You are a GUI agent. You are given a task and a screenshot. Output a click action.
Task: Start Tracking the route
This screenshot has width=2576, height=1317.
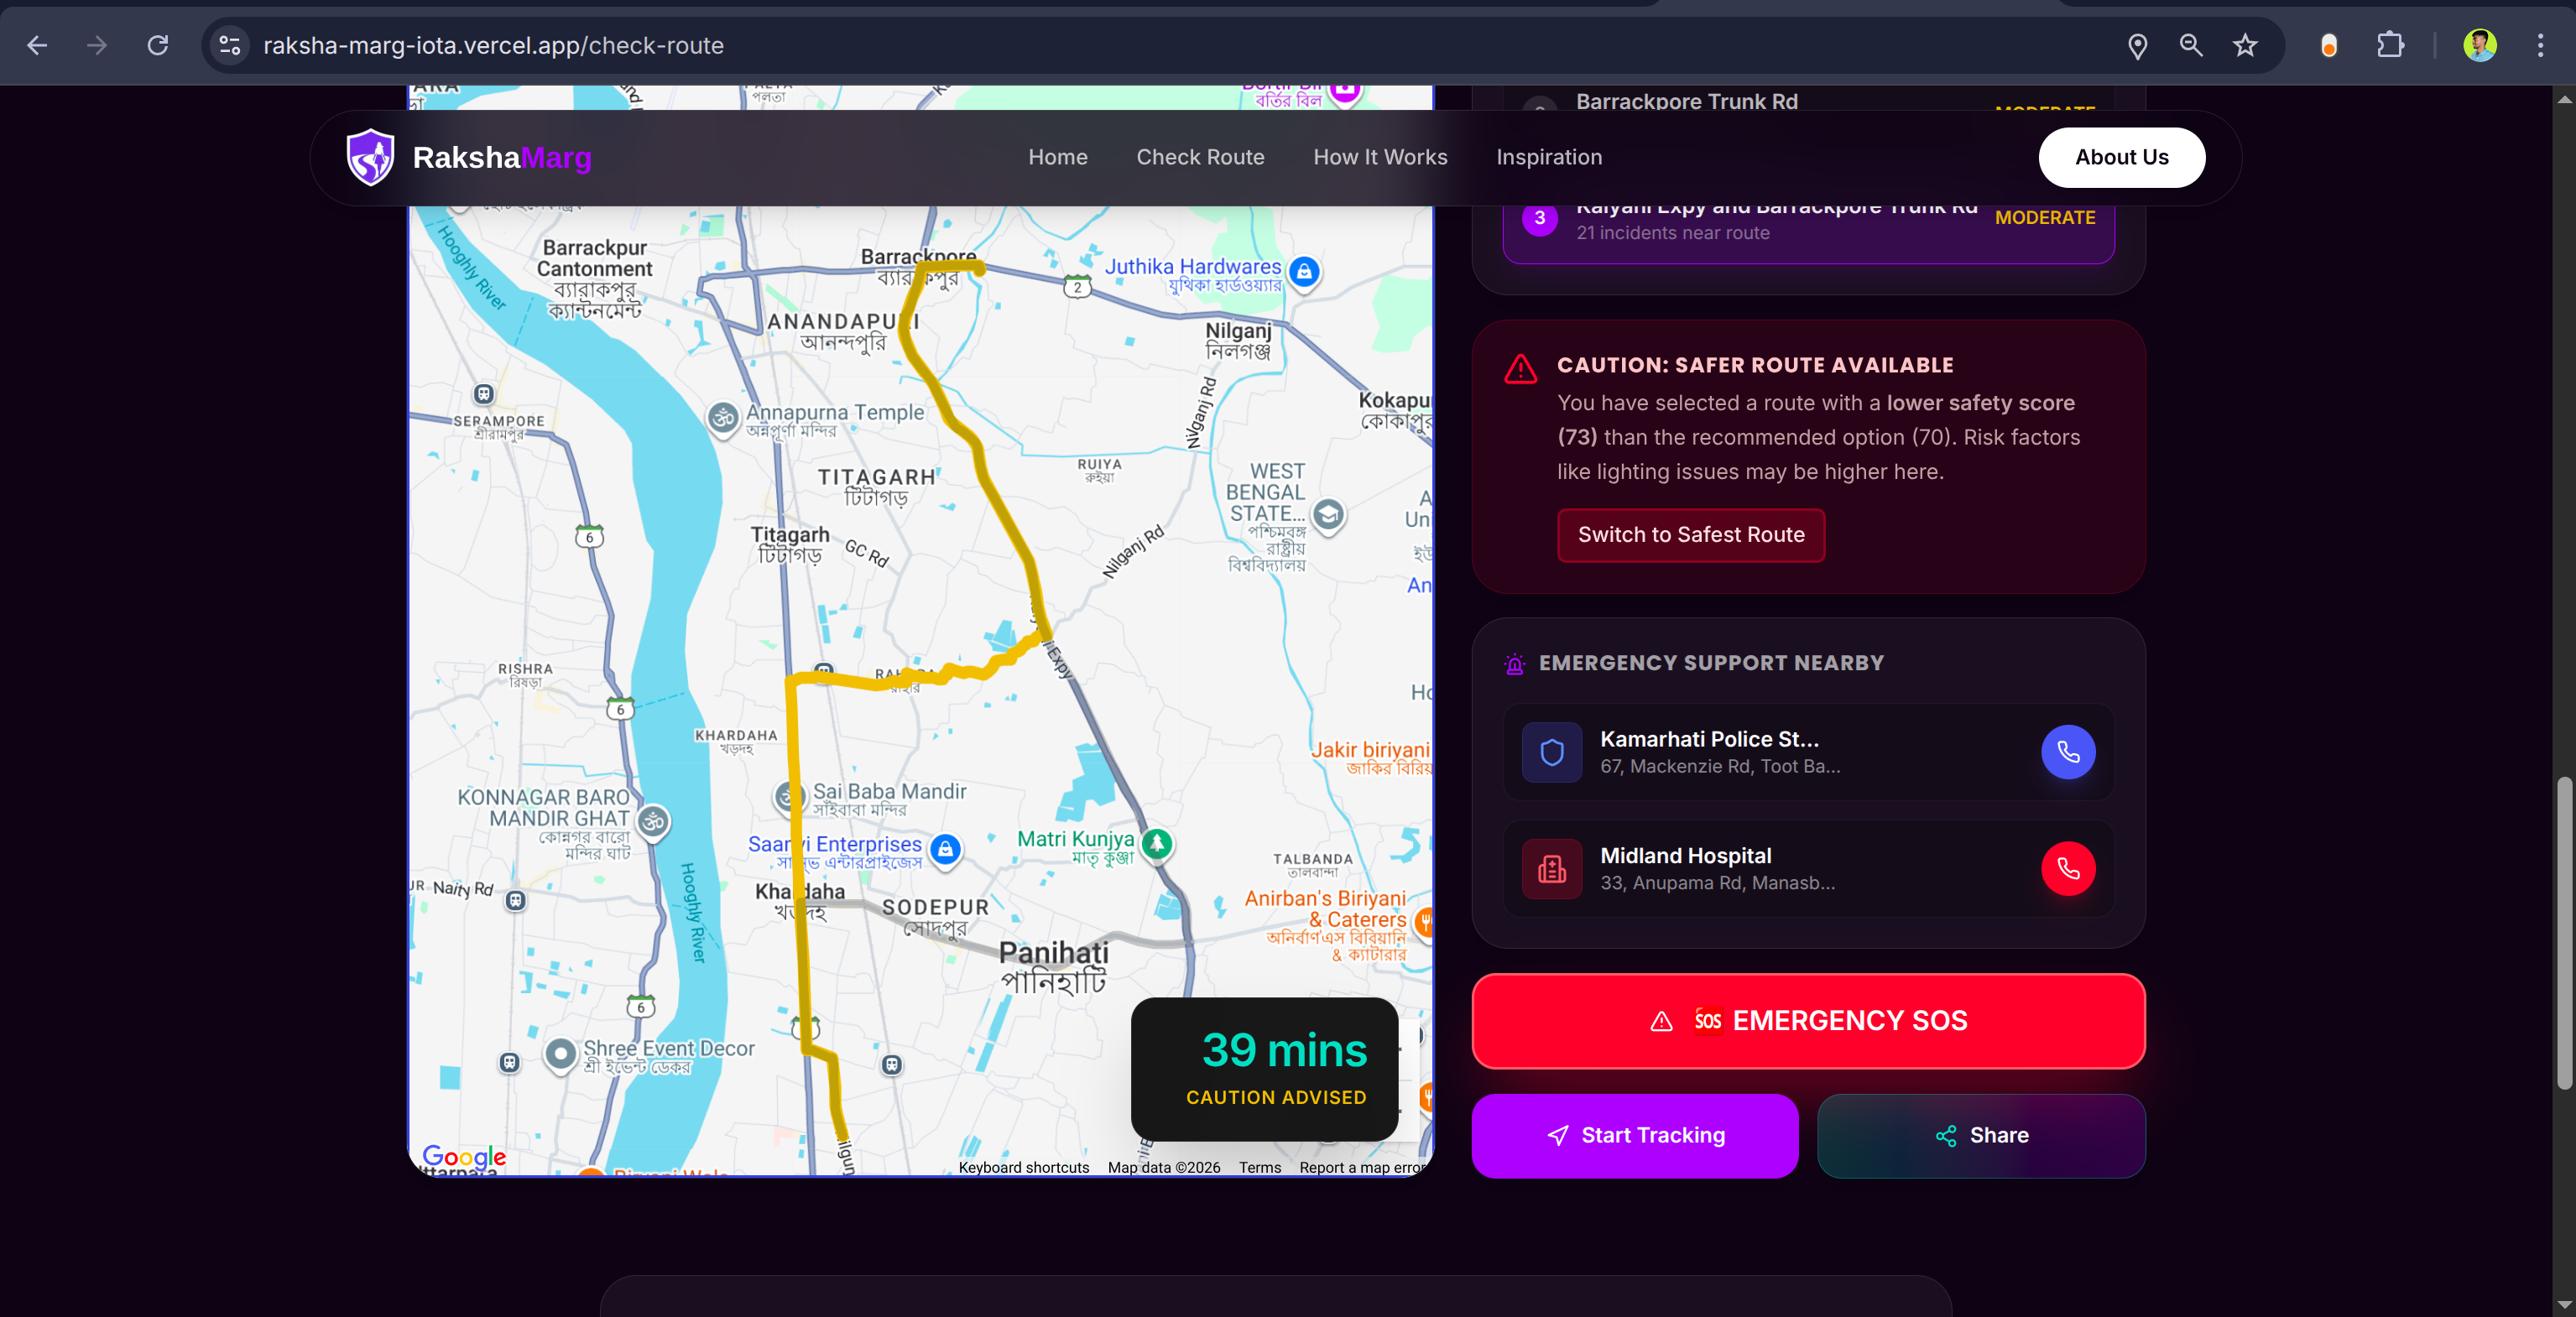tap(1634, 1135)
